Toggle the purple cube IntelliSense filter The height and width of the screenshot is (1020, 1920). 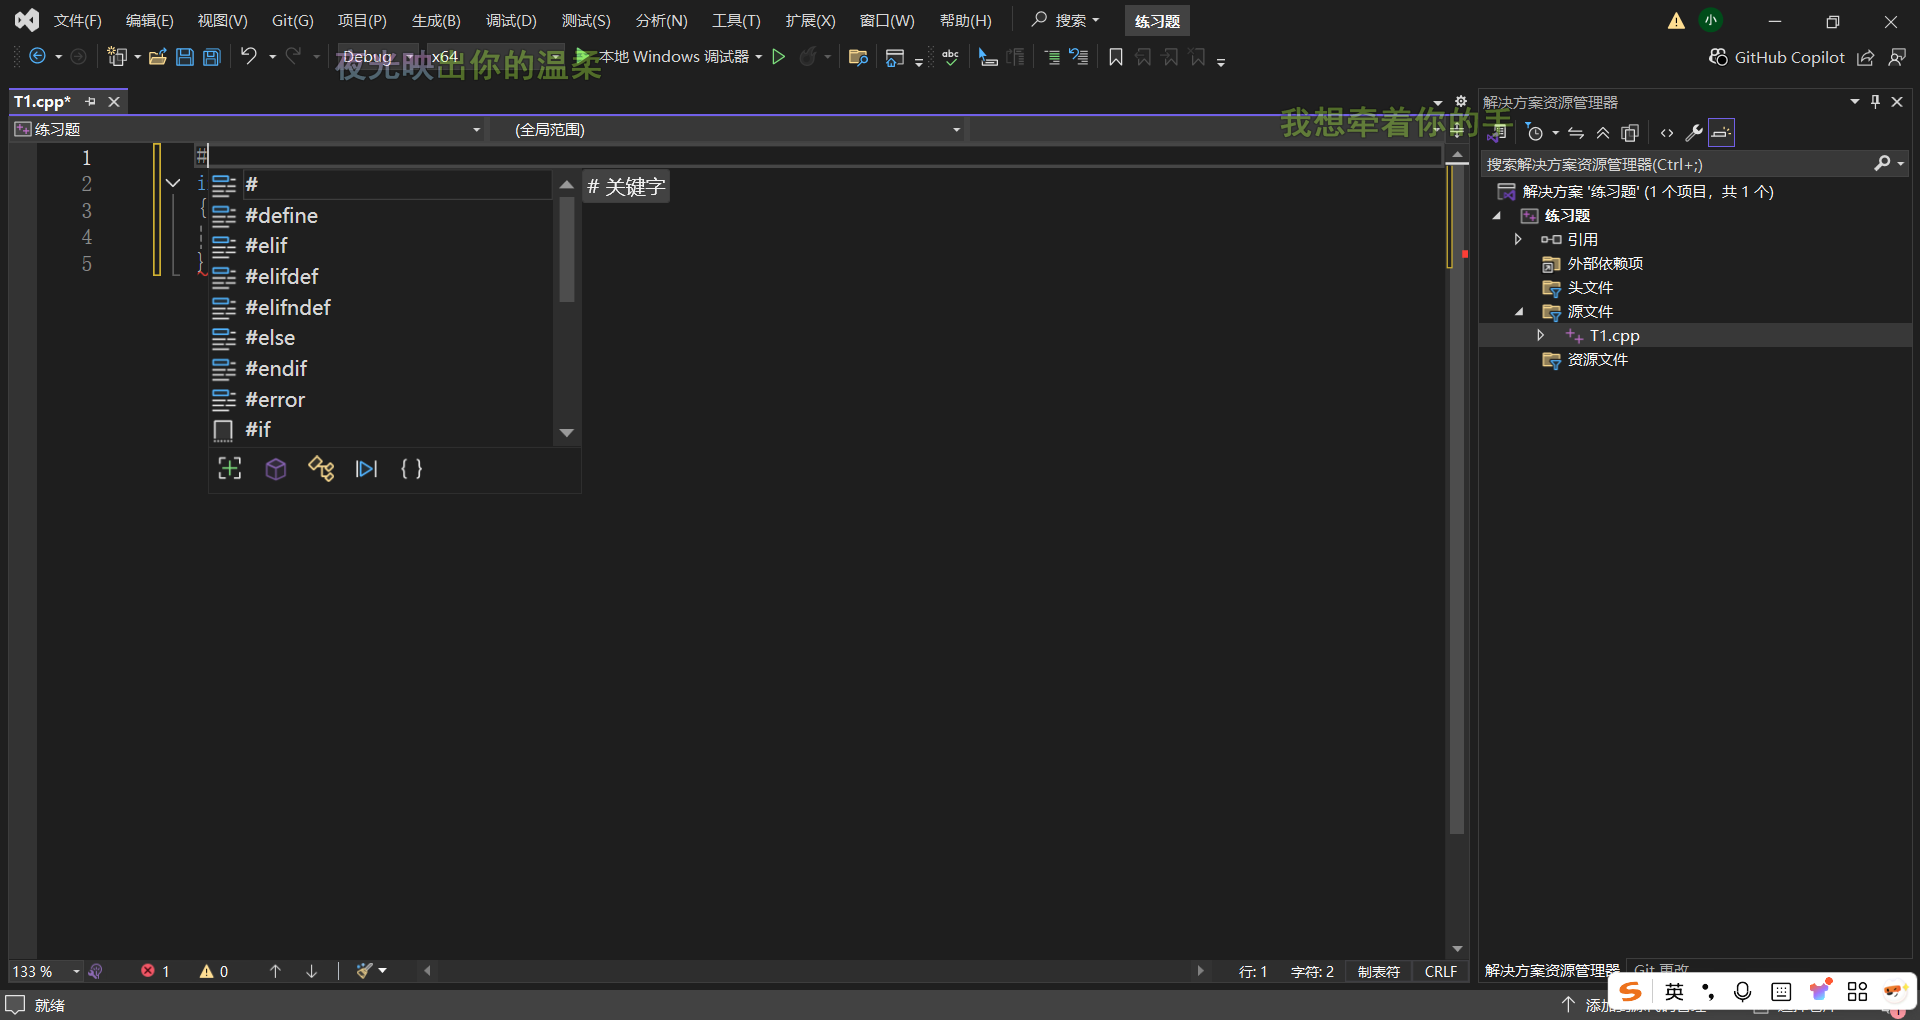[276, 469]
